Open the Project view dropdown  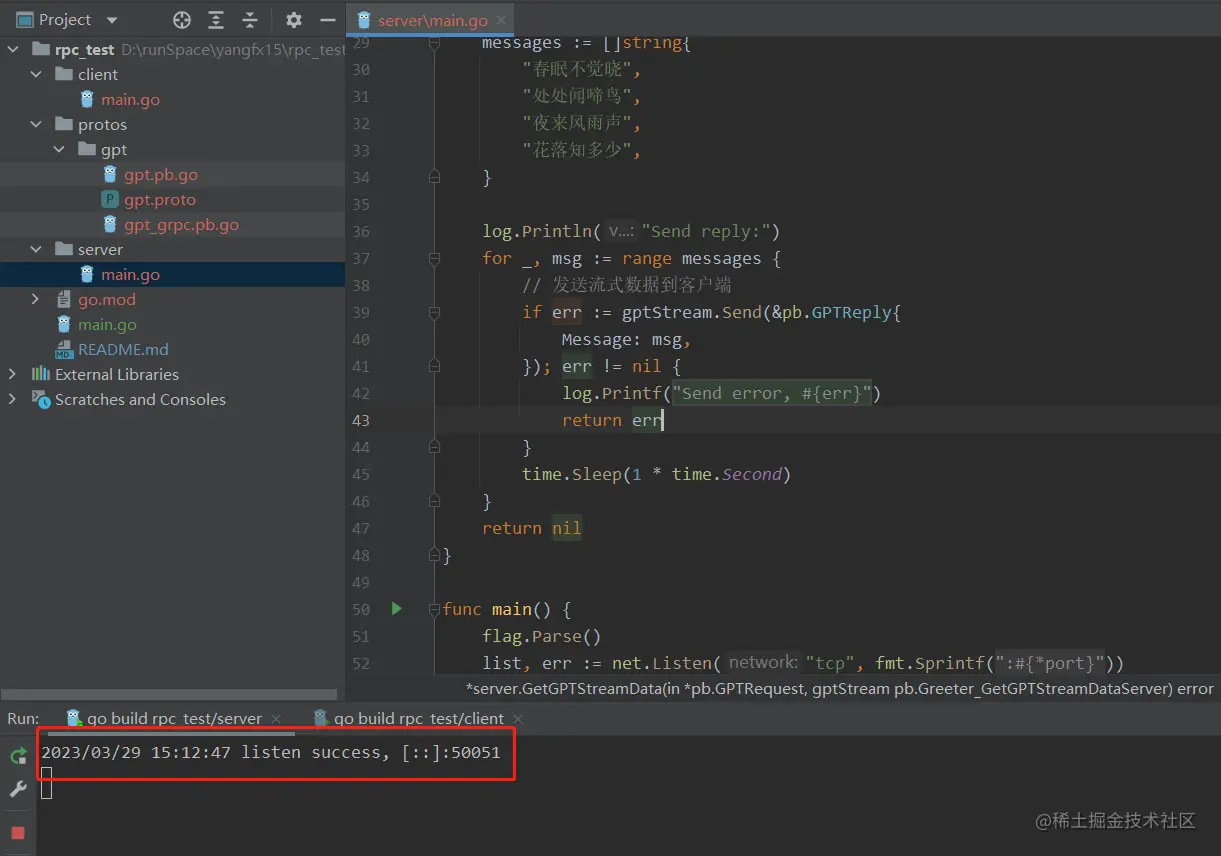click(111, 20)
